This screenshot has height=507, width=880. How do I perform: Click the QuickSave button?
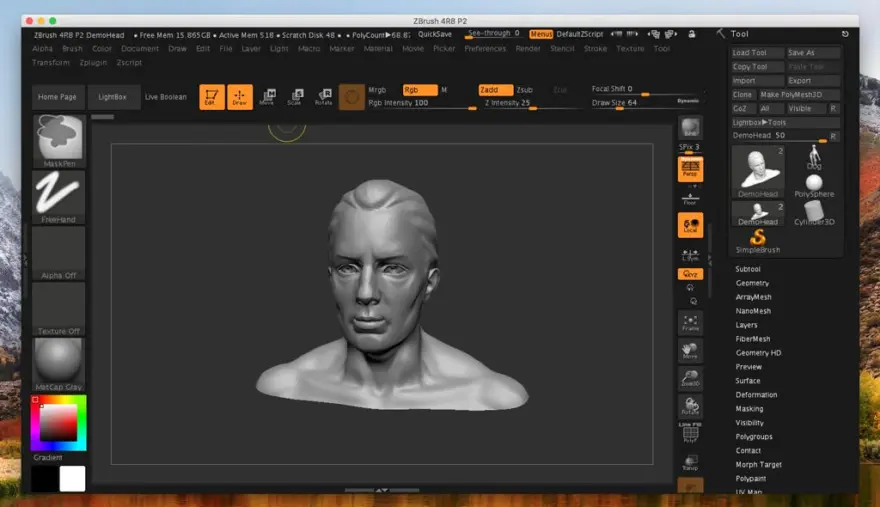[435, 34]
